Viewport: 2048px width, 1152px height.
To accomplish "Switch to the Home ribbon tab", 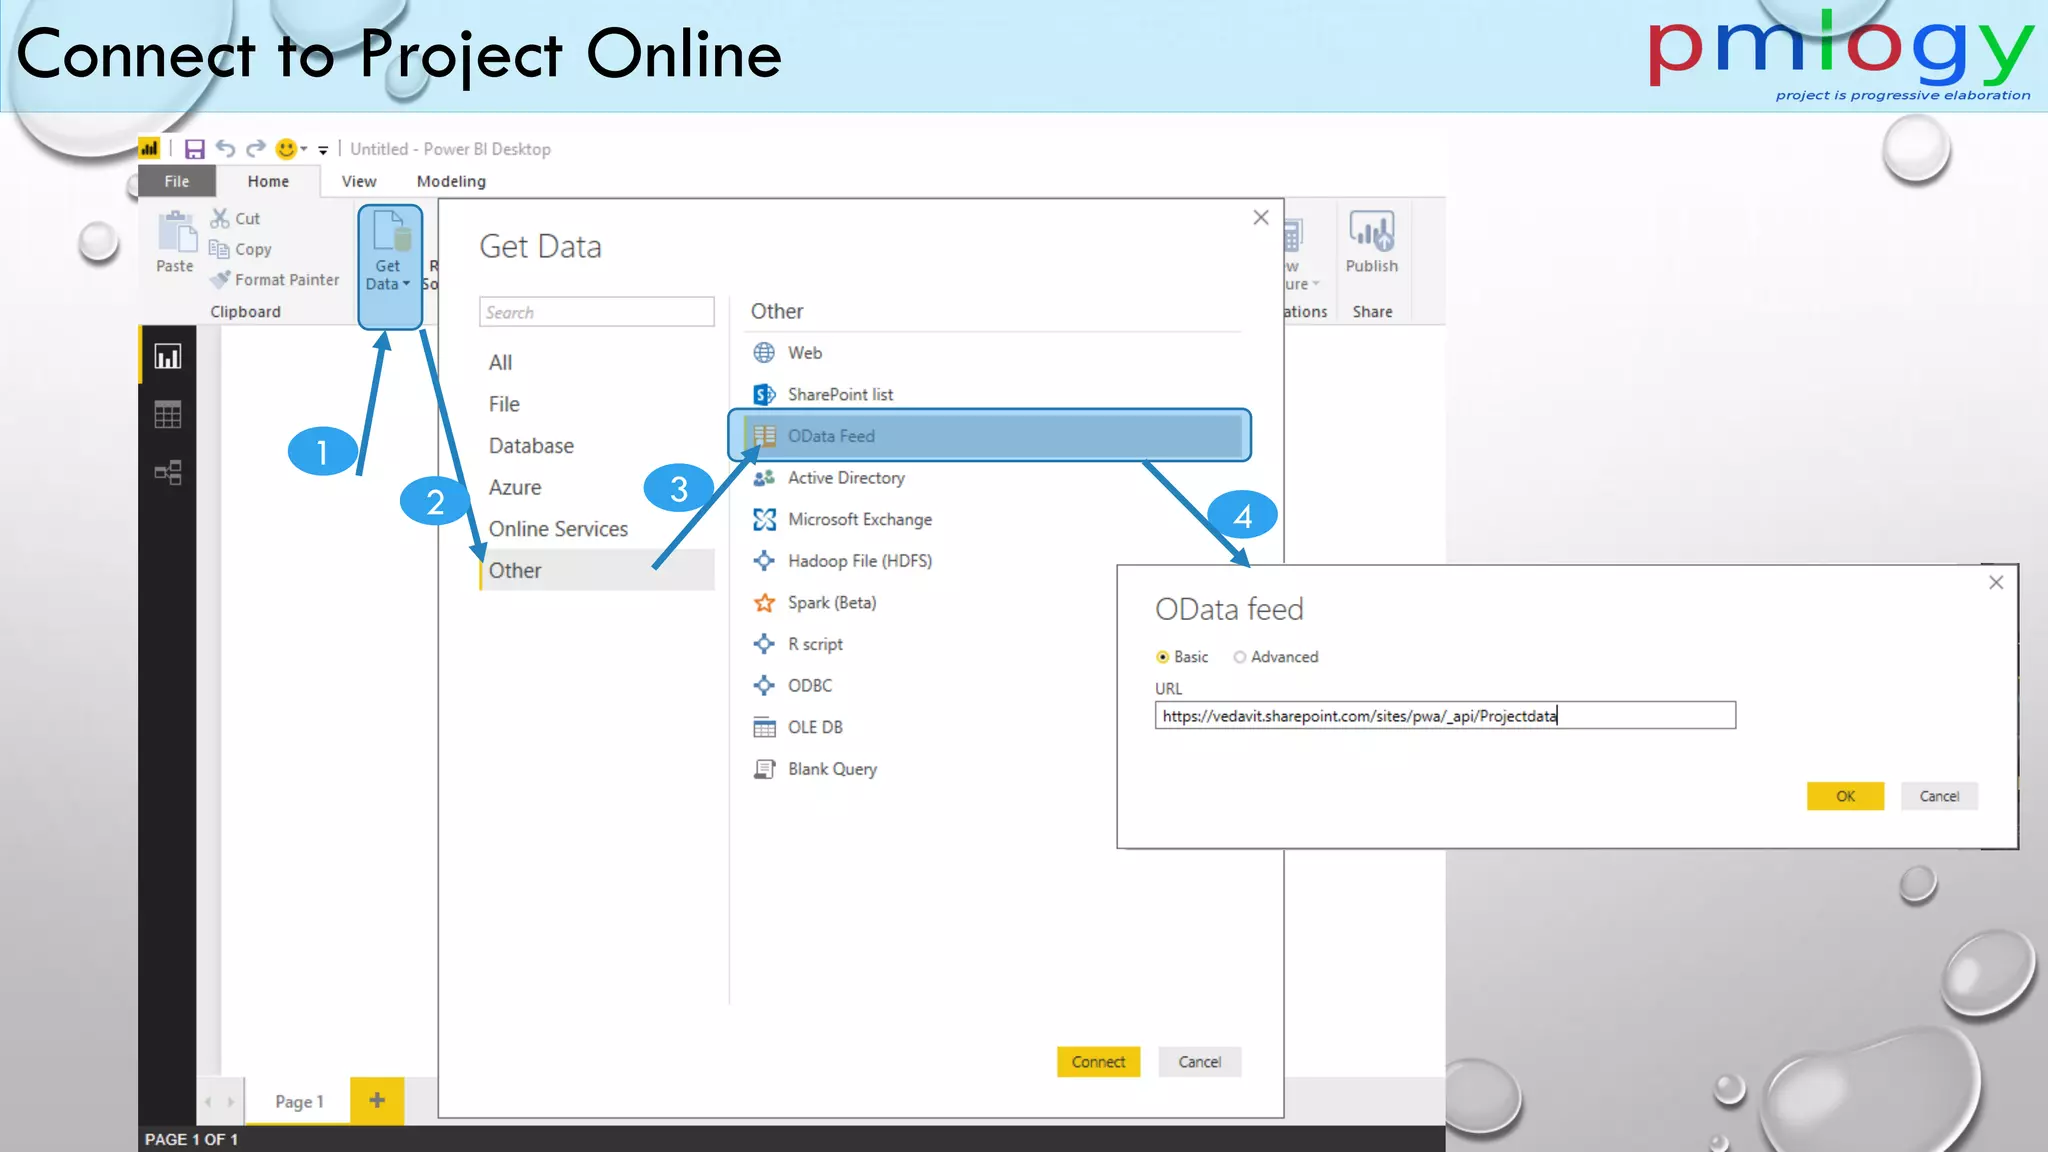I will click(x=268, y=181).
